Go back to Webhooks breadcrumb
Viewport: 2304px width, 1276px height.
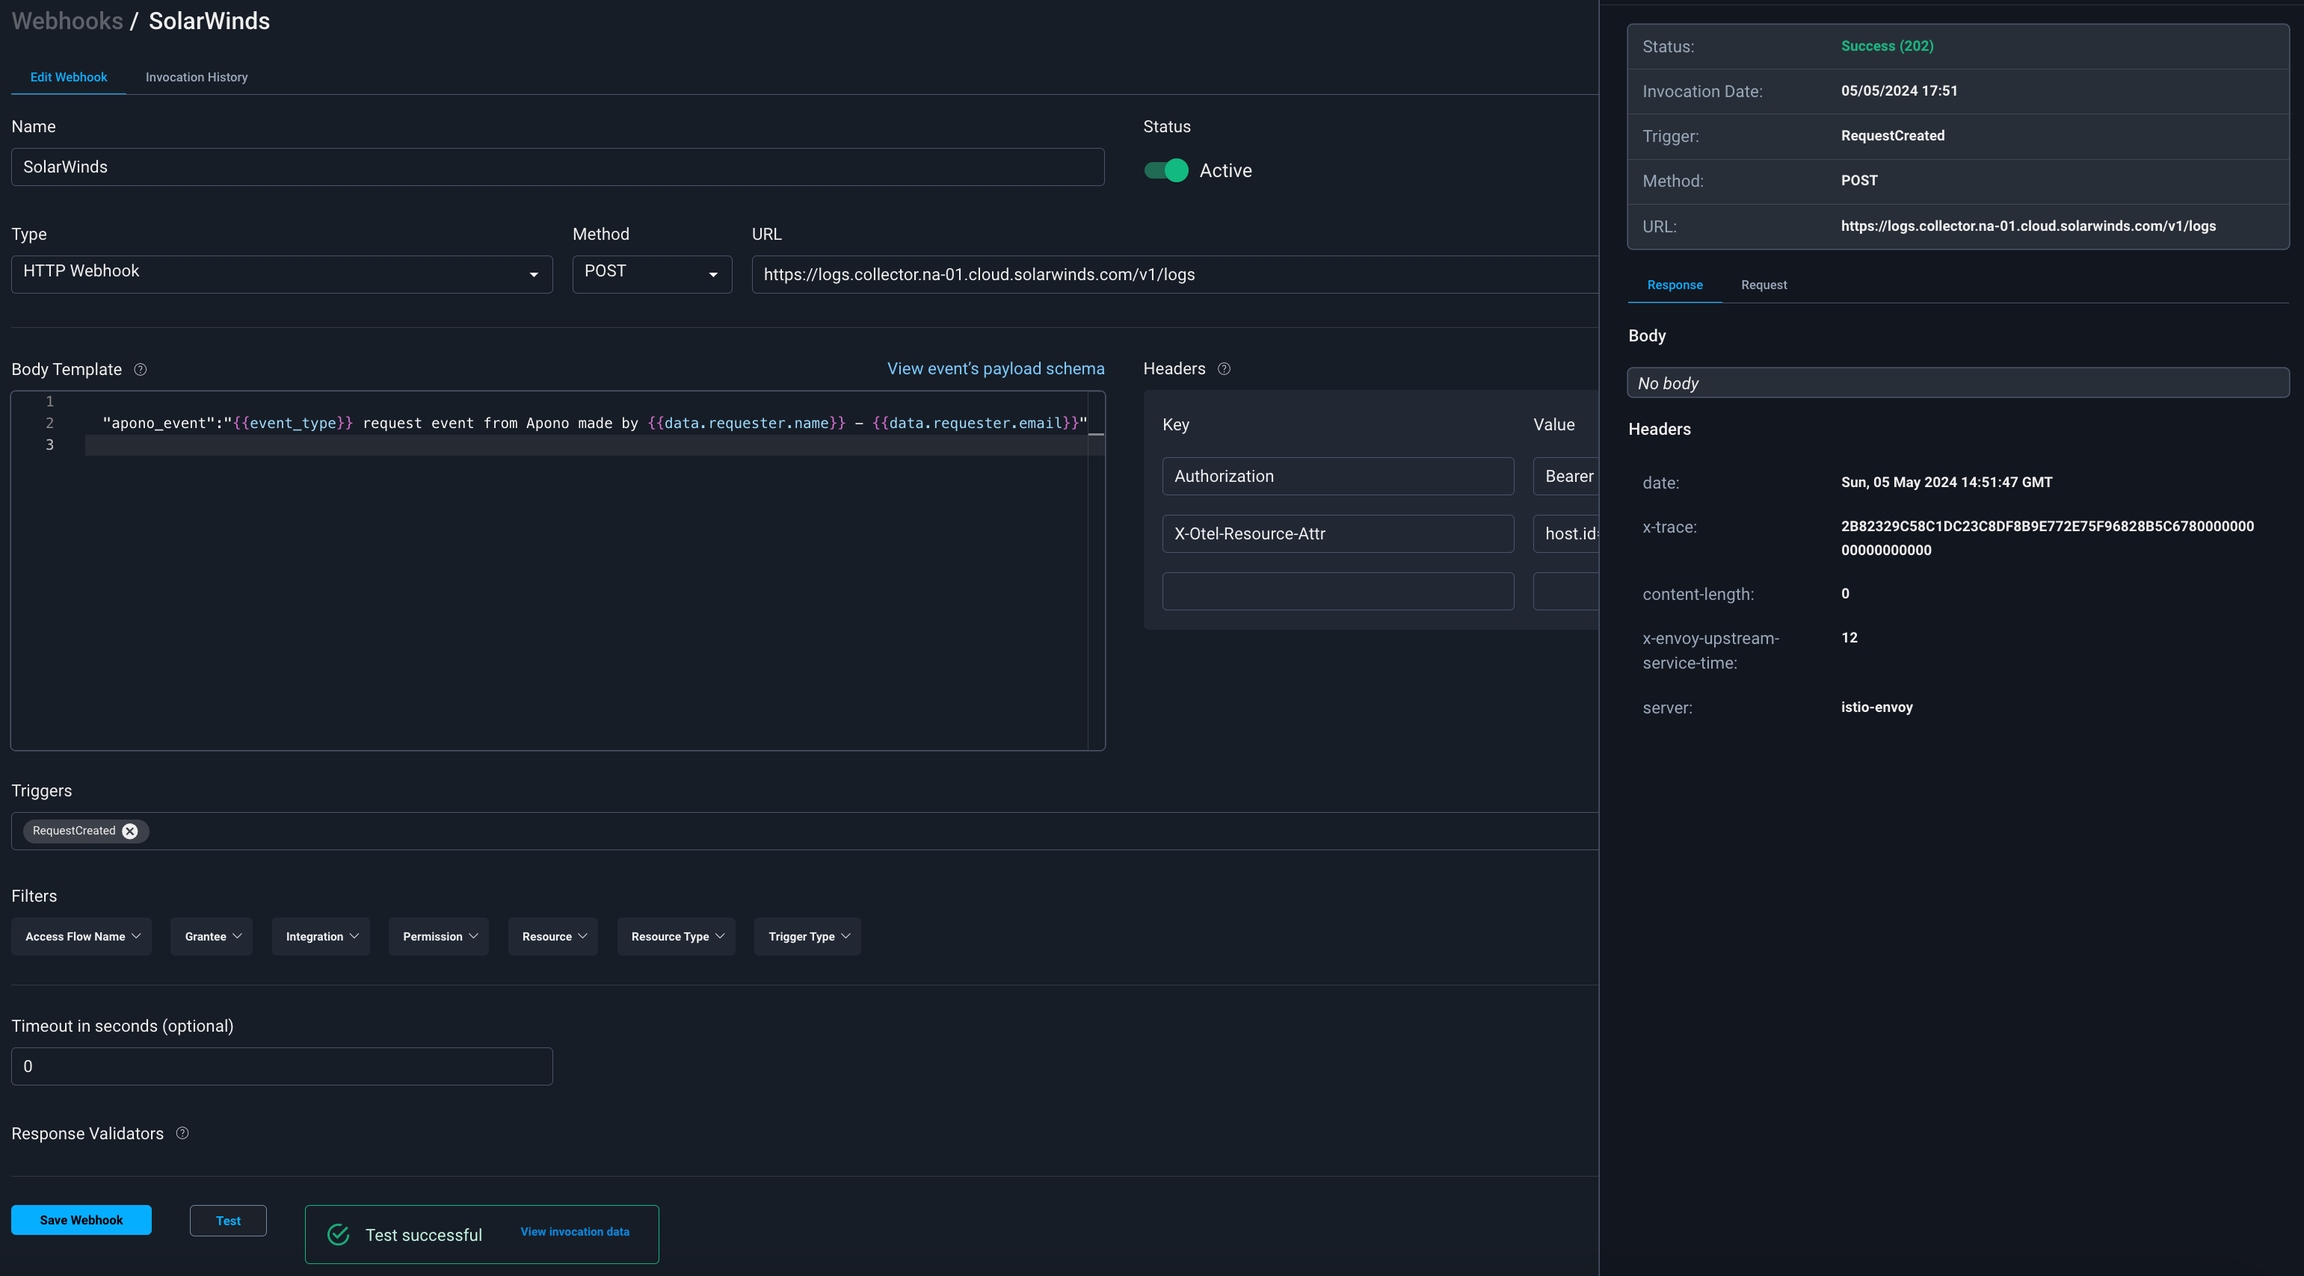[67, 21]
